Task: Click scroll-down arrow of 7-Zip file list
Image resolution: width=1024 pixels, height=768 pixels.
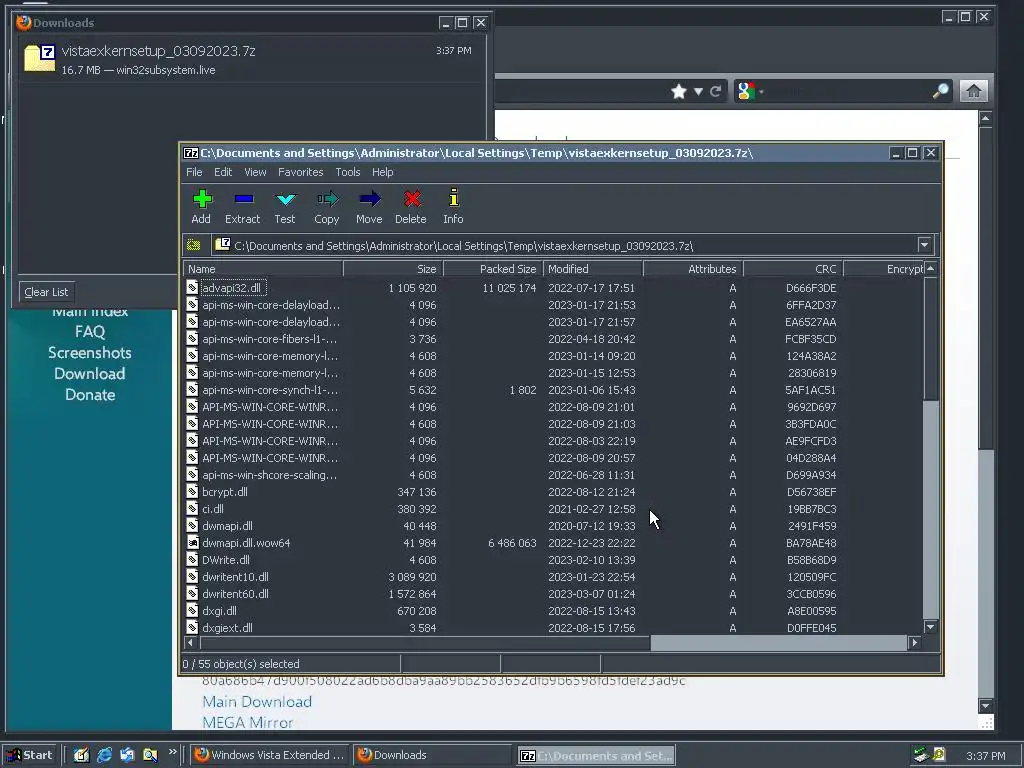Action: (x=931, y=627)
